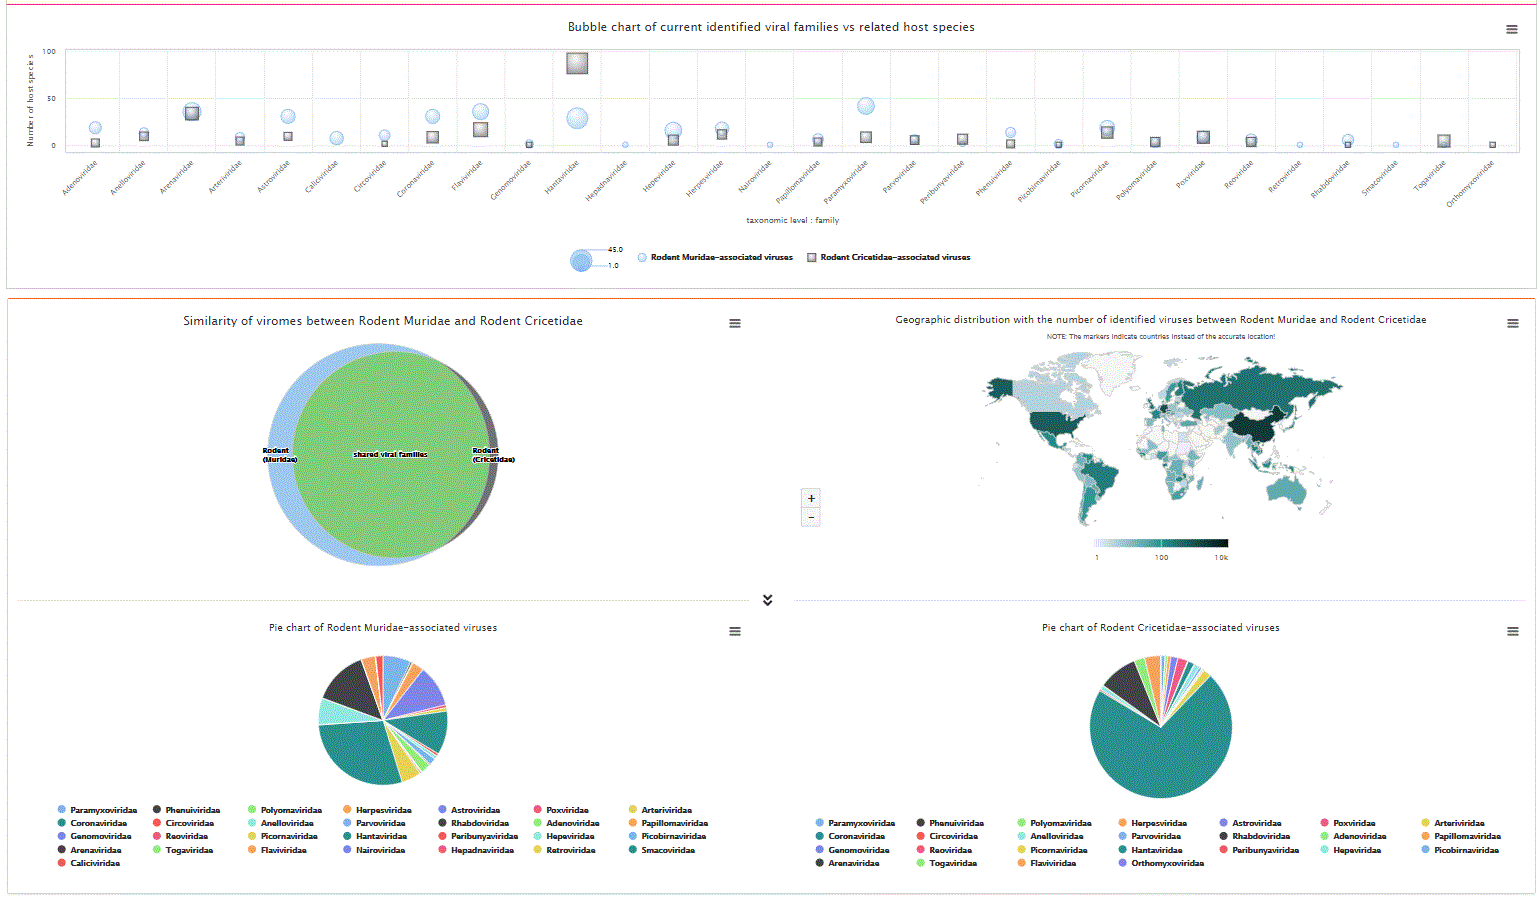Open the Muridae pie chart hamburger menu
This screenshot has width=1538, height=899.
click(735, 631)
